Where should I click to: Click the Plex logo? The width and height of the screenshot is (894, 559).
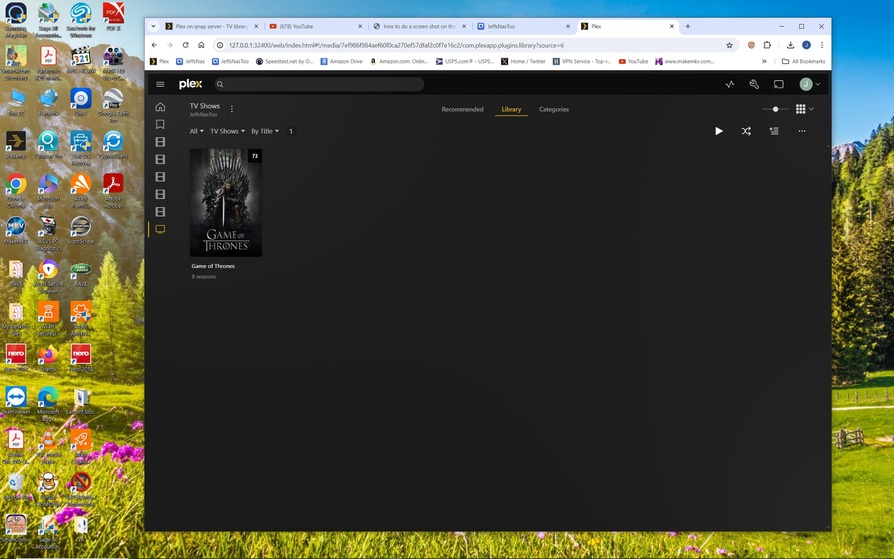pos(190,84)
